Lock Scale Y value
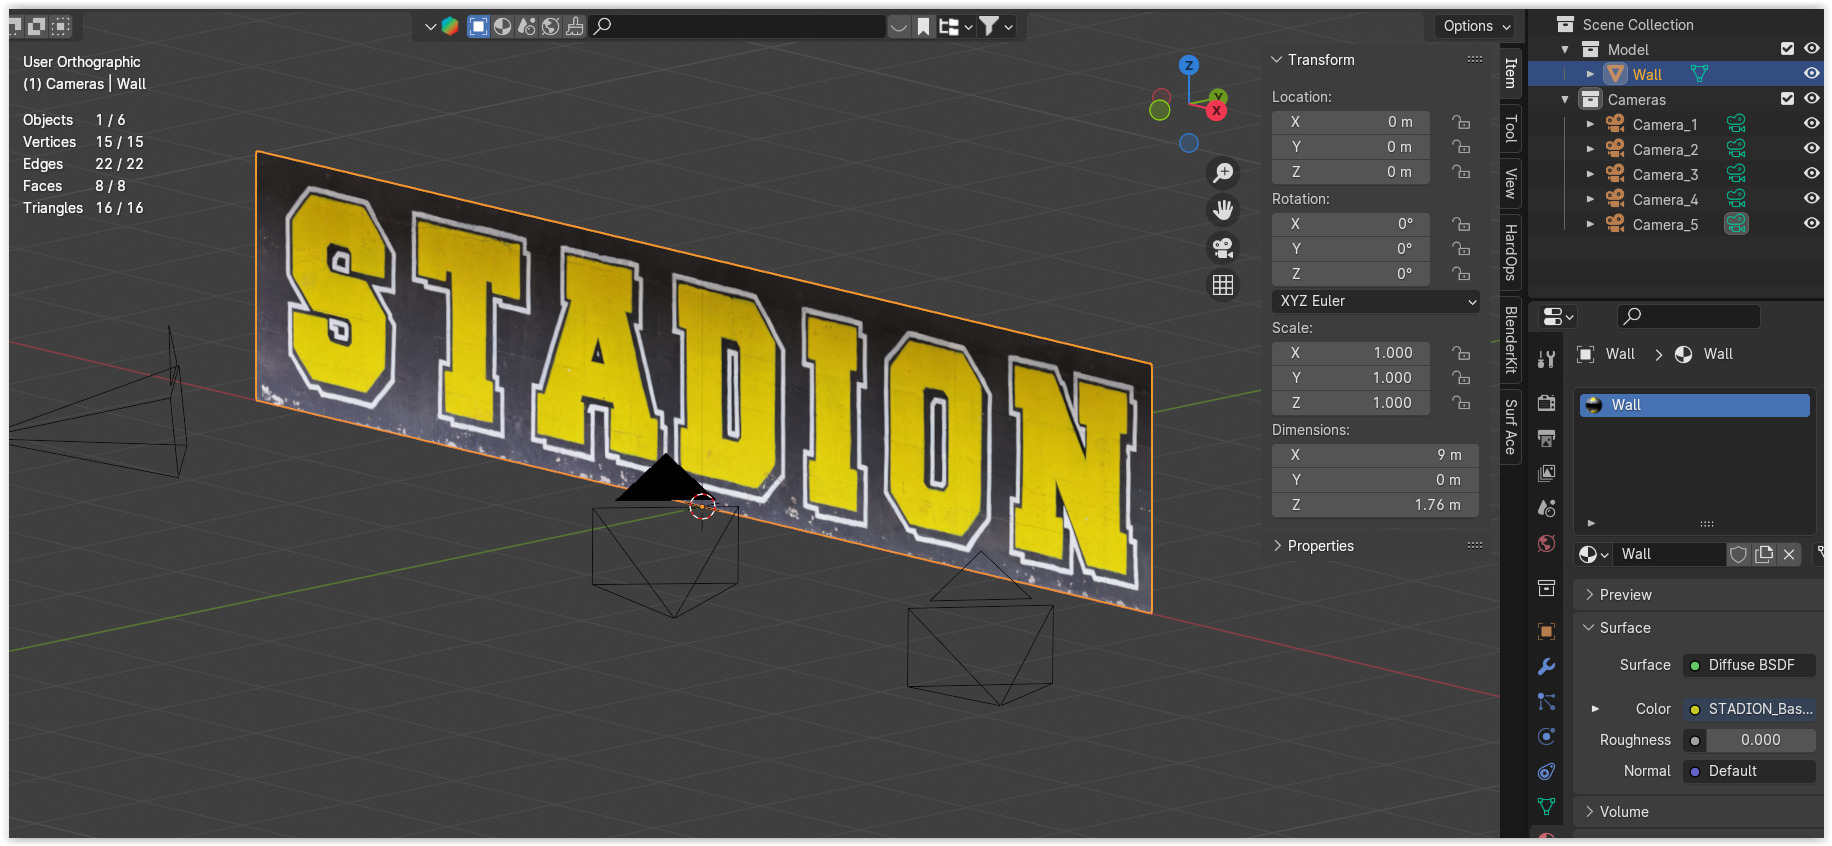Screen dimensions: 1832x846 [x=1462, y=378]
